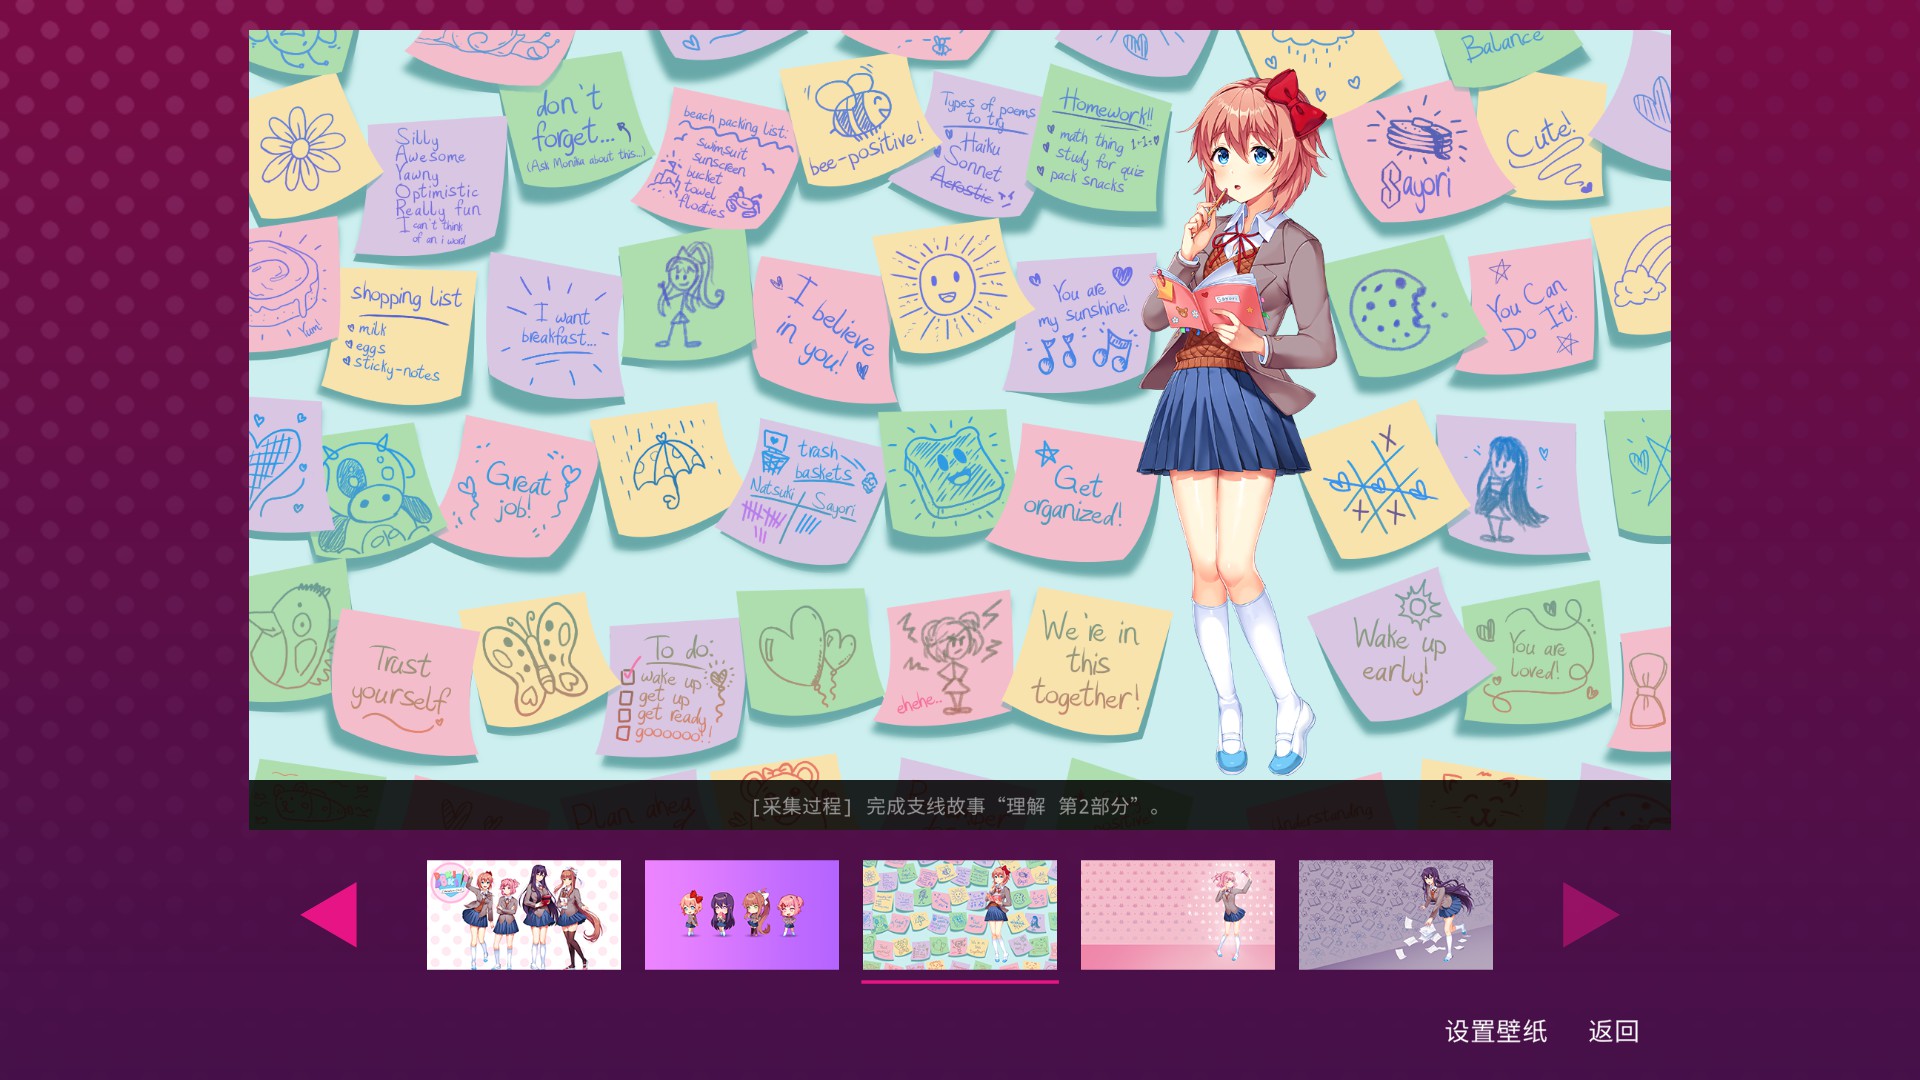The width and height of the screenshot is (1920, 1080).
Task: Select the purple chibi characters wallpaper thumbnail
Action: pyautogui.click(x=741, y=914)
